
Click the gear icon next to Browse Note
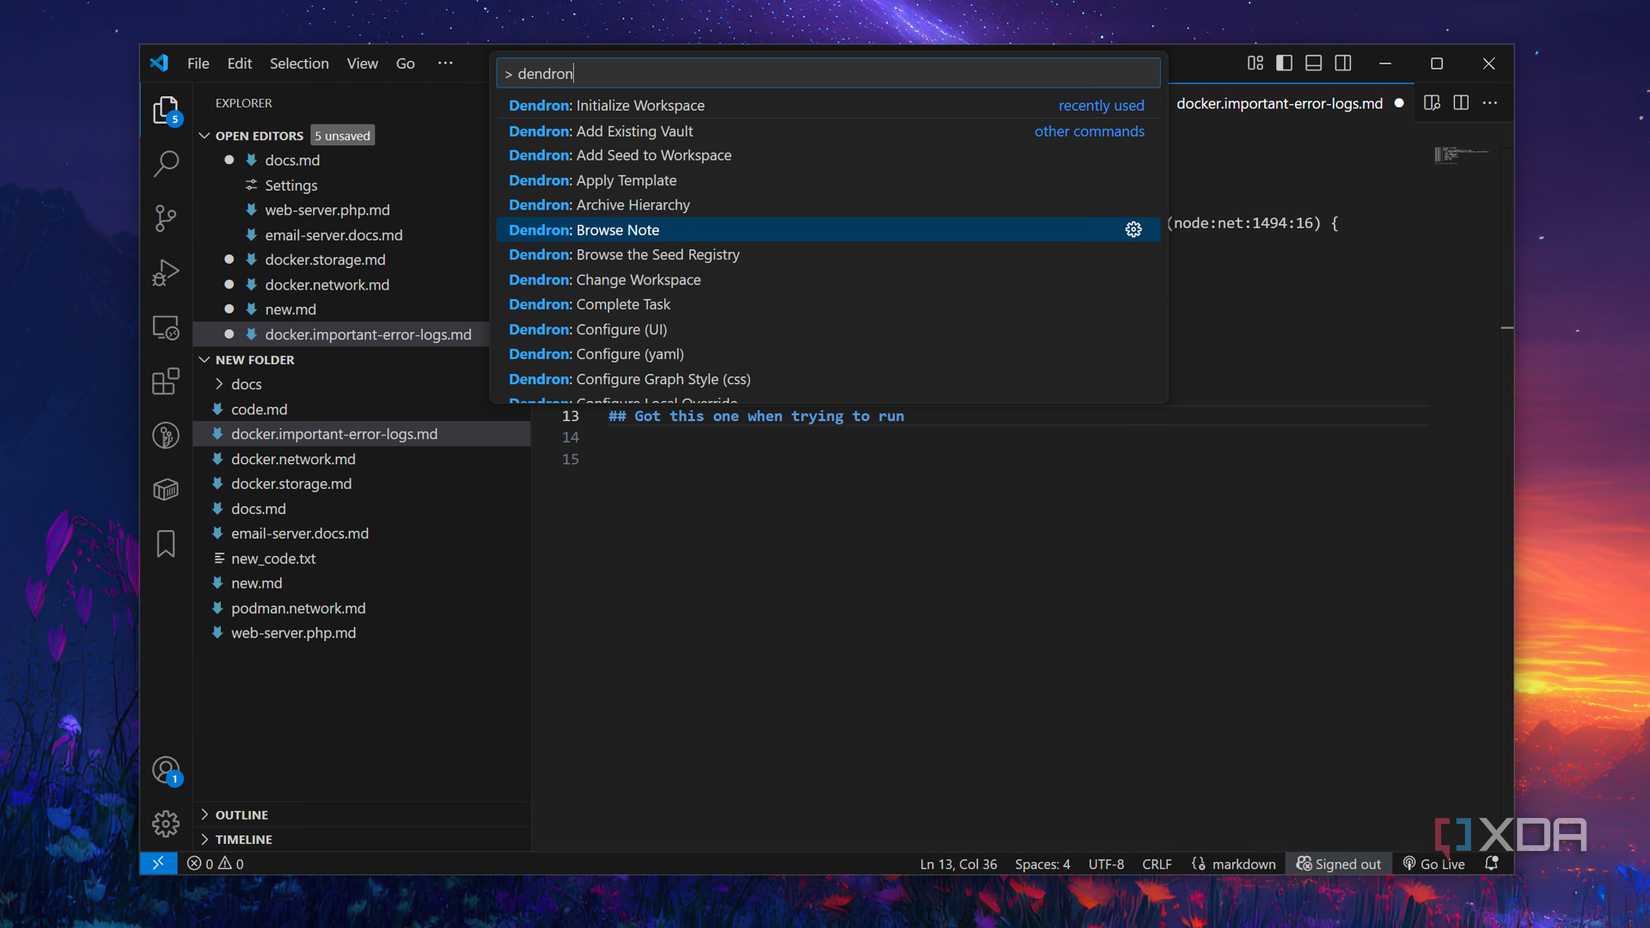click(x=1133, y=229)
